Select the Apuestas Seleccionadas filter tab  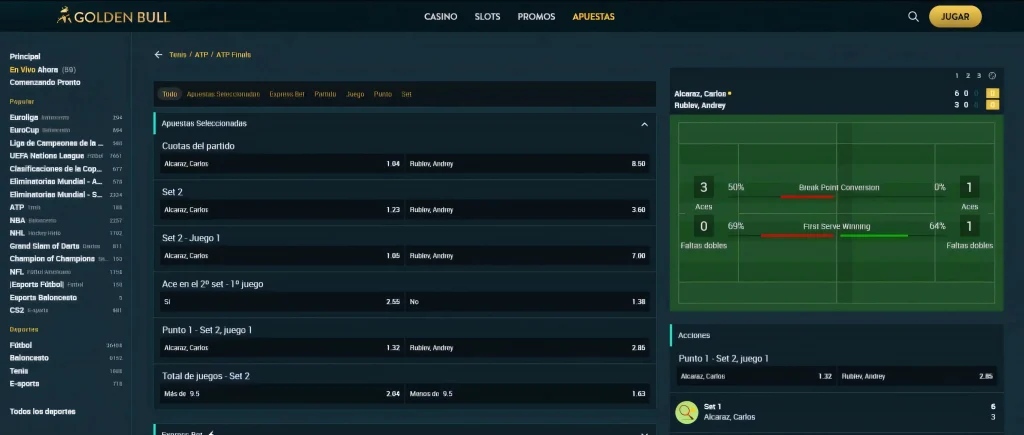click(223, 94)
